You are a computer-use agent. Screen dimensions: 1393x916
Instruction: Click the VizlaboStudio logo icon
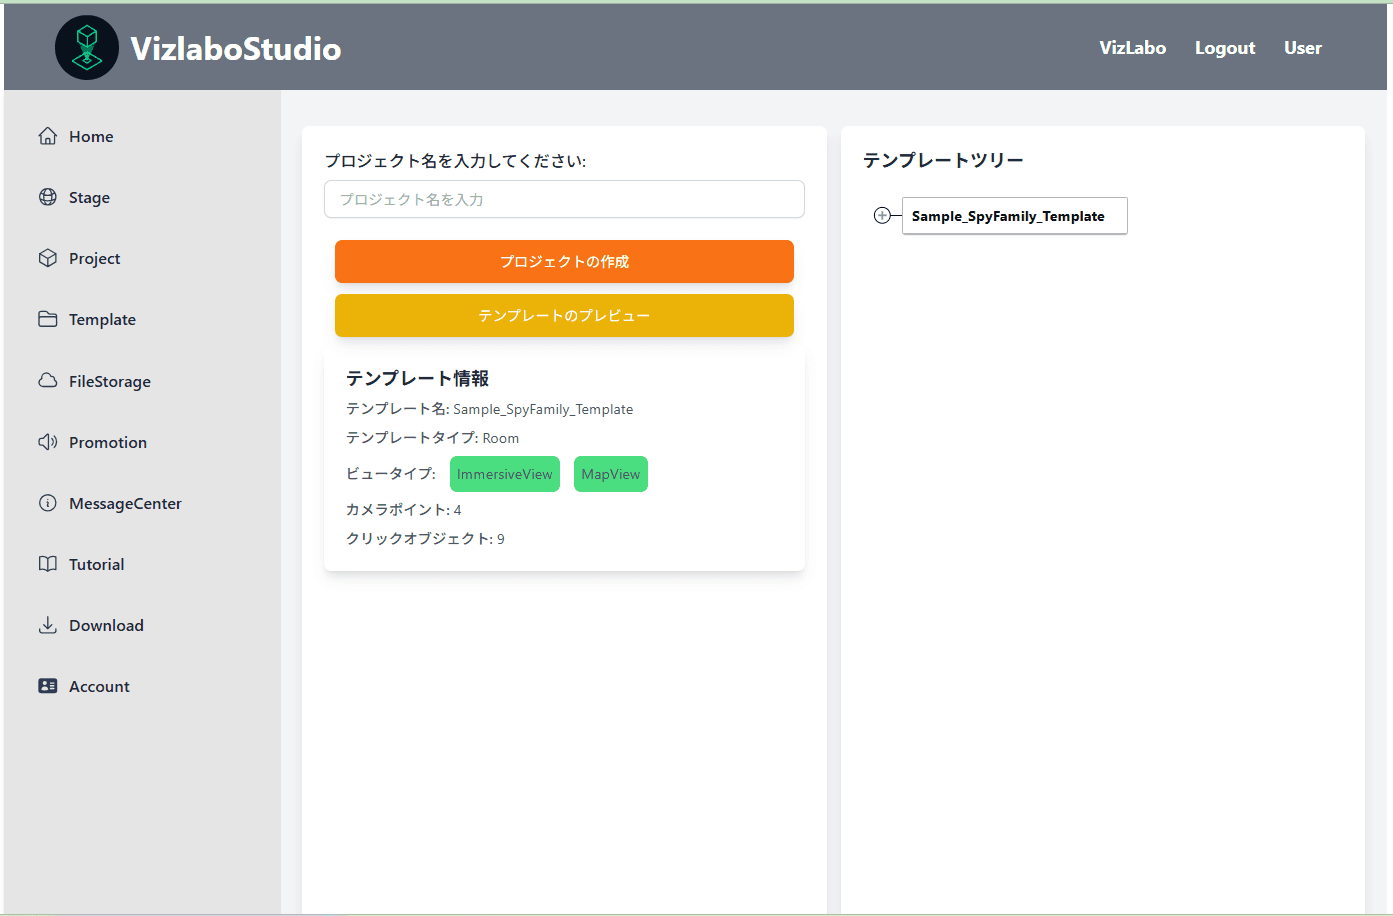87,48
